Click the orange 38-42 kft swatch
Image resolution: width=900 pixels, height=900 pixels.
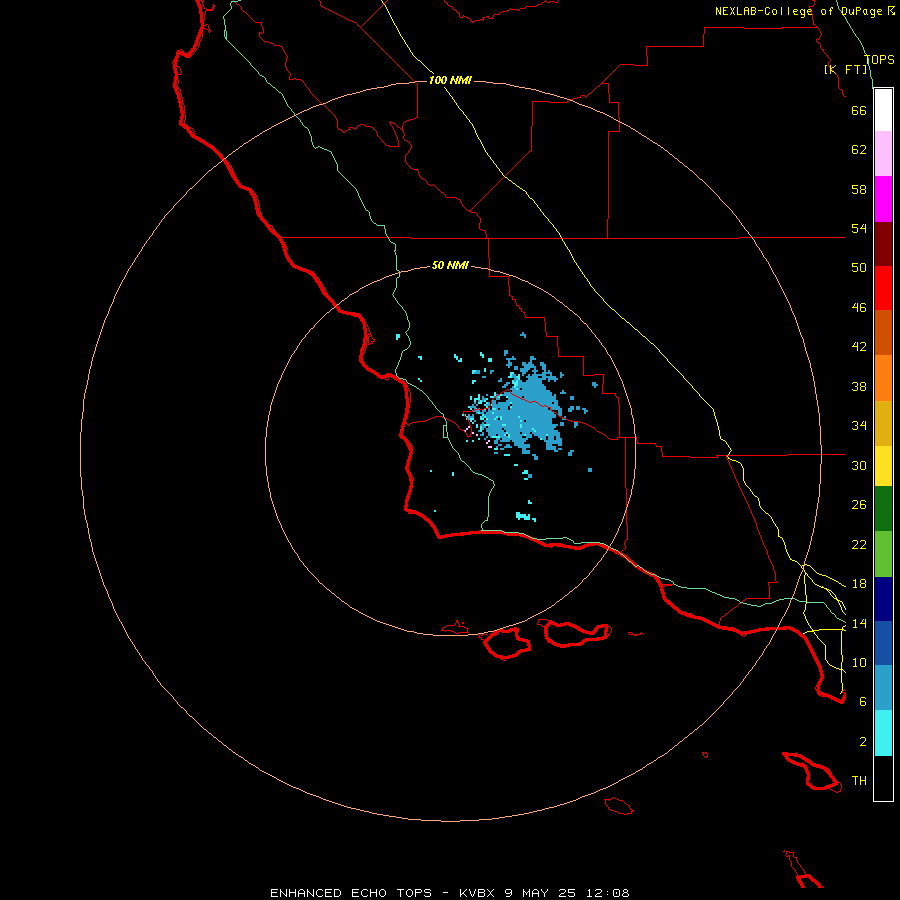tap(883, 378)
